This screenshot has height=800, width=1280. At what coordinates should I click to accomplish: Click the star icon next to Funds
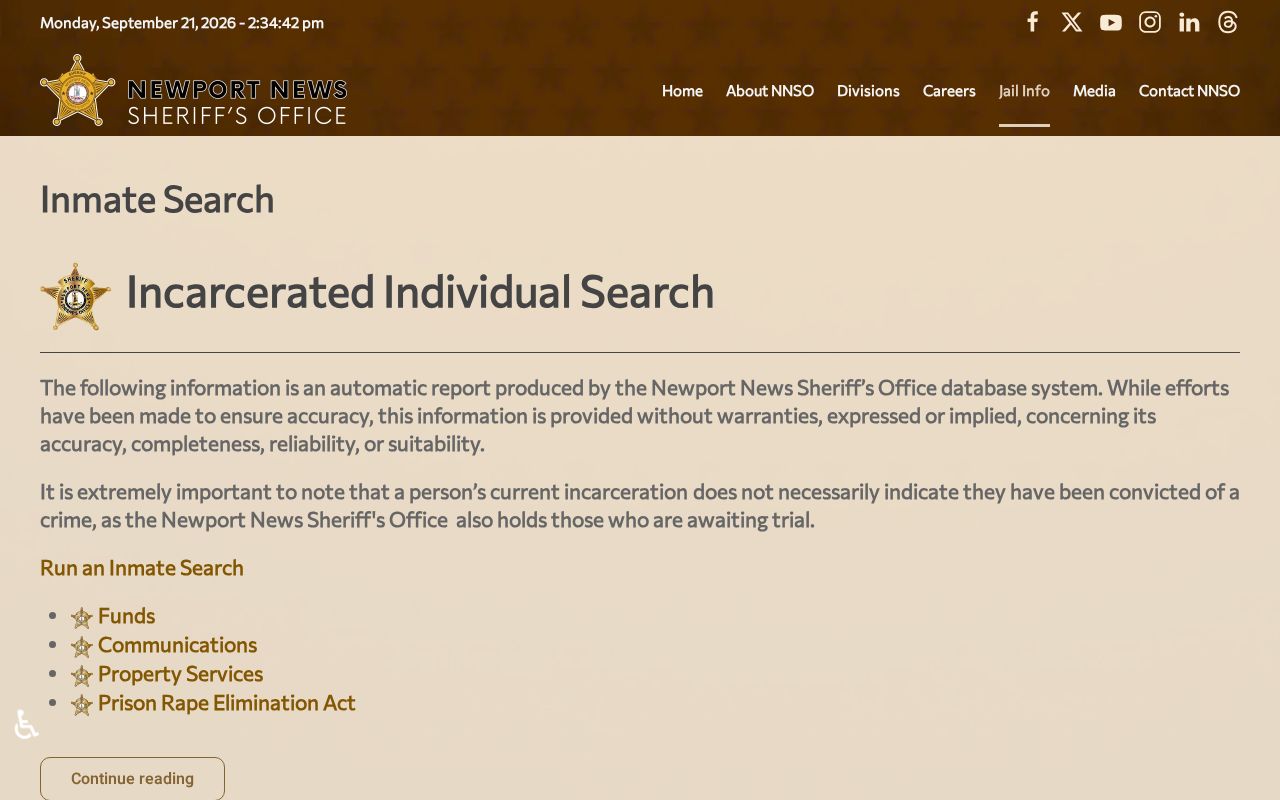[82, 618]
